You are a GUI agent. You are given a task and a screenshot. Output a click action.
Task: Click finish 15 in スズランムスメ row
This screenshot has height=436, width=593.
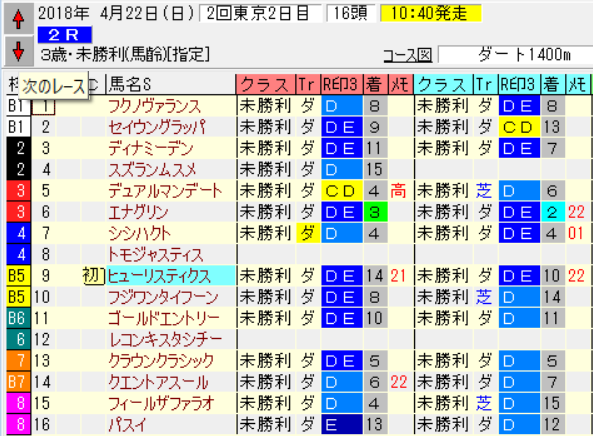point(375,169)
